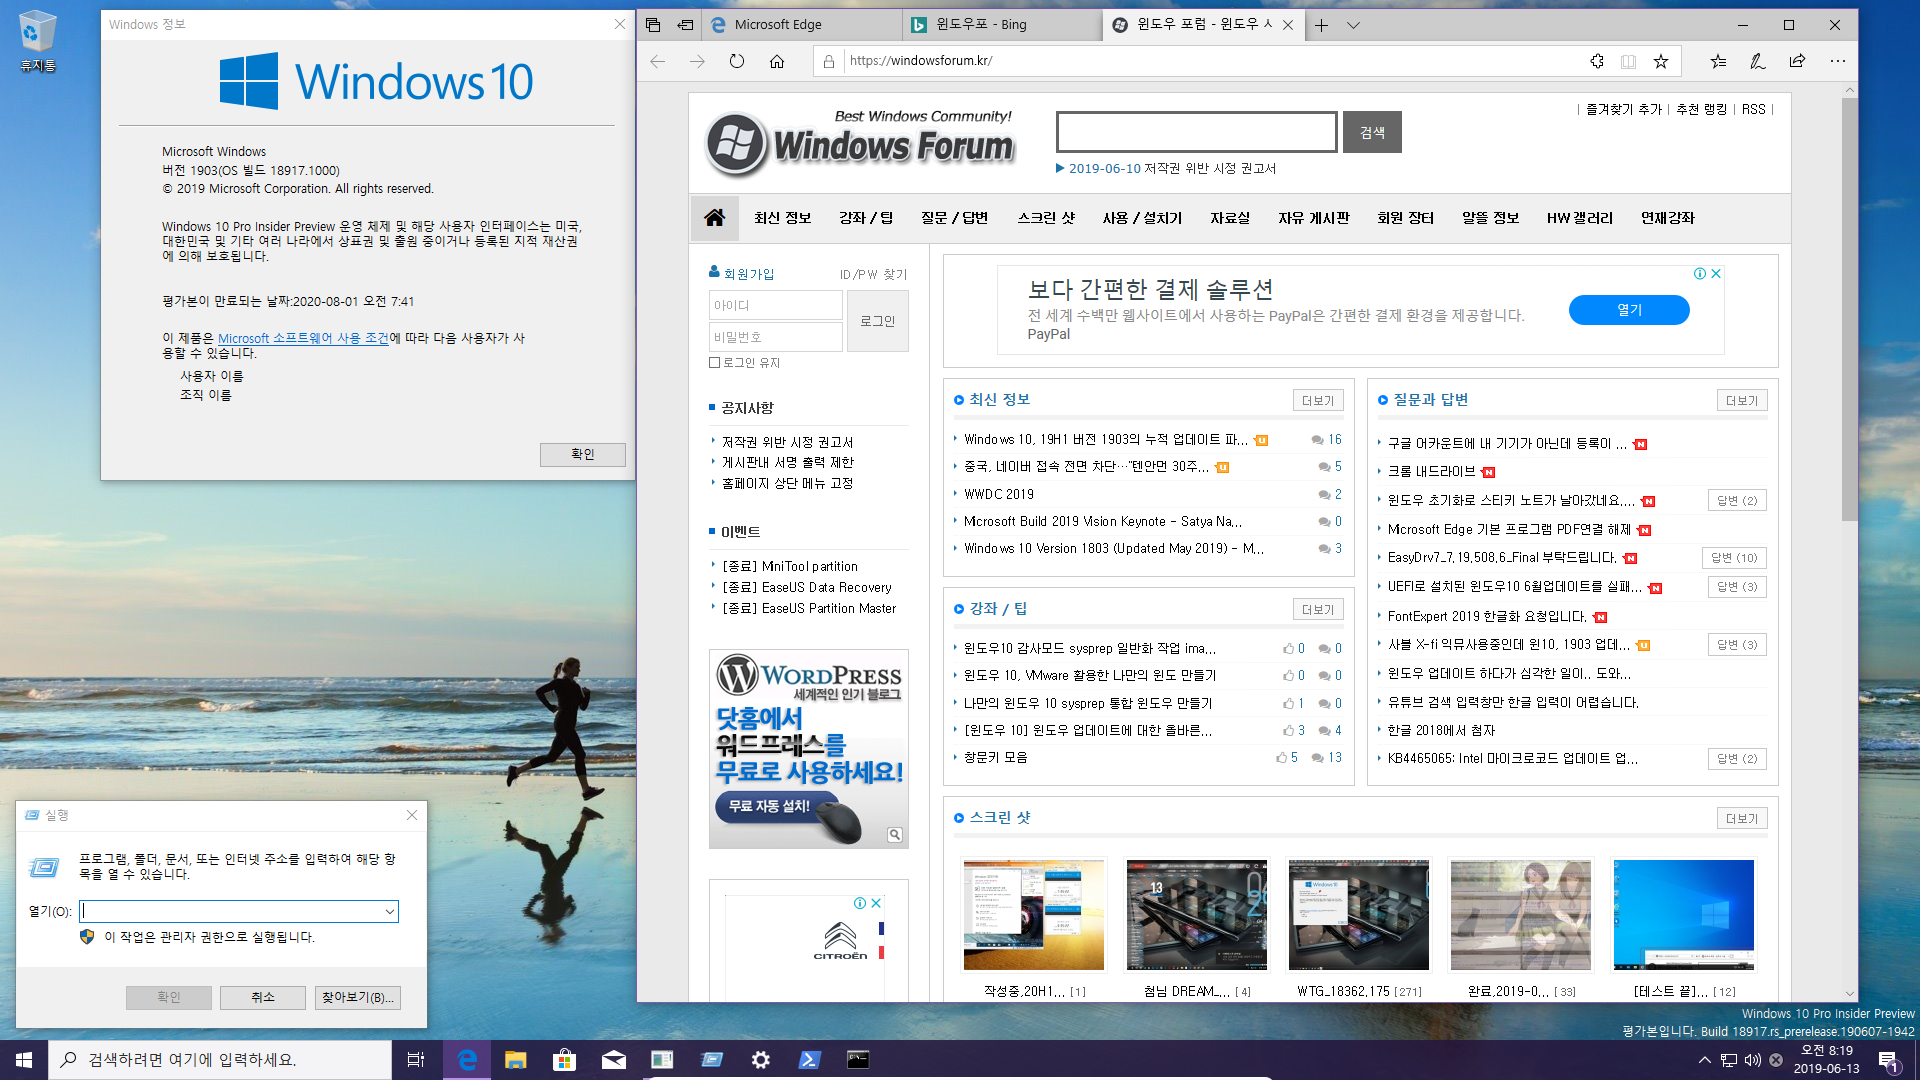
Task: Click forum home icon in navigation bar
Action: pyautogui.click(x=714, y=218)
